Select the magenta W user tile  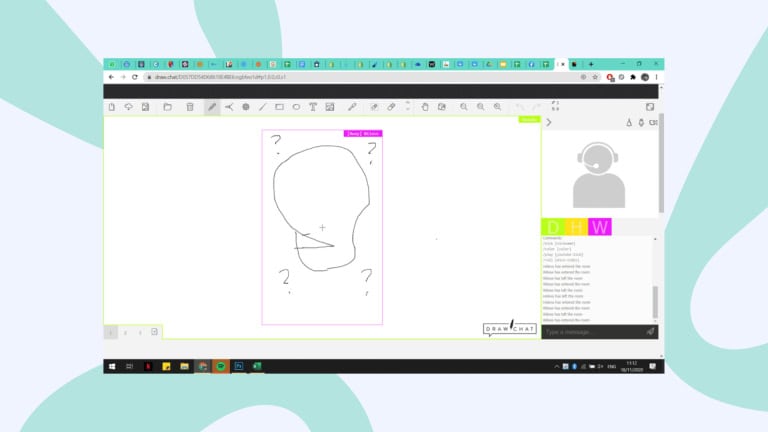600,227
